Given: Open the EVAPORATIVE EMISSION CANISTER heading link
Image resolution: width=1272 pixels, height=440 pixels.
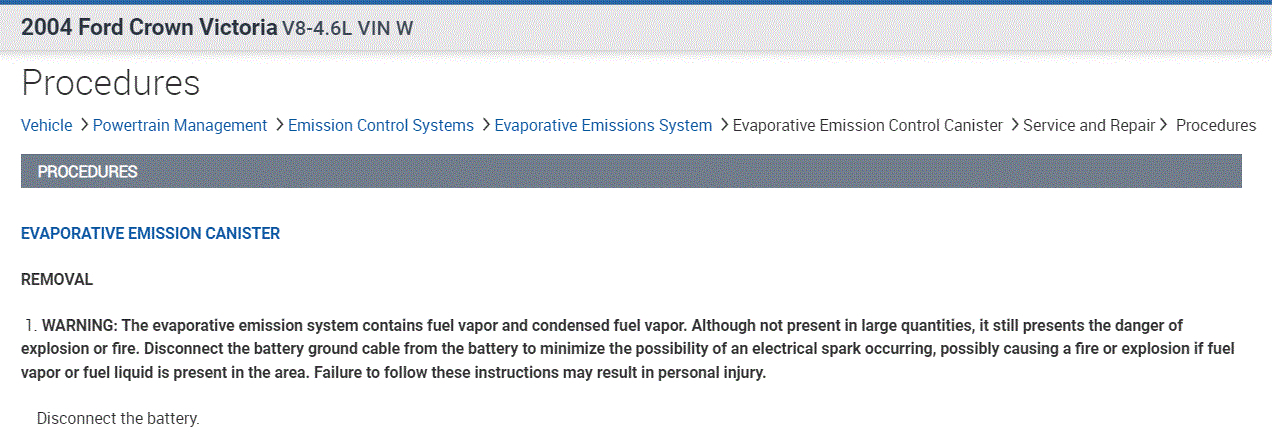Looking at the screenshot, I should (150, 234).
